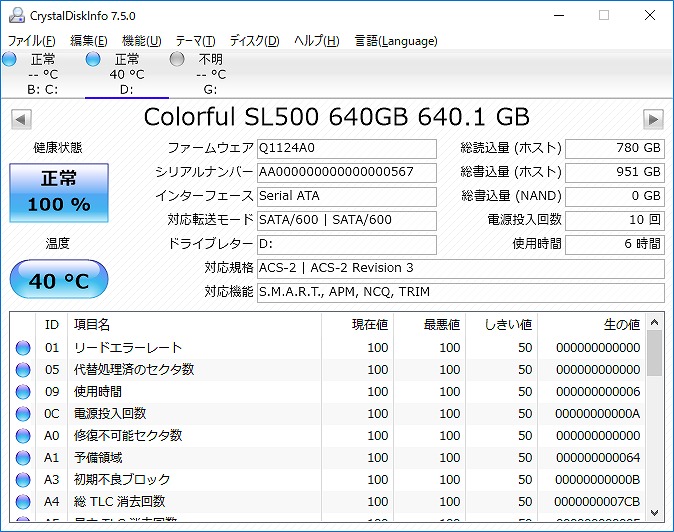The image size is (674, 532).
Task: Open the 機能(U) menu
Action: pos(141,41)
